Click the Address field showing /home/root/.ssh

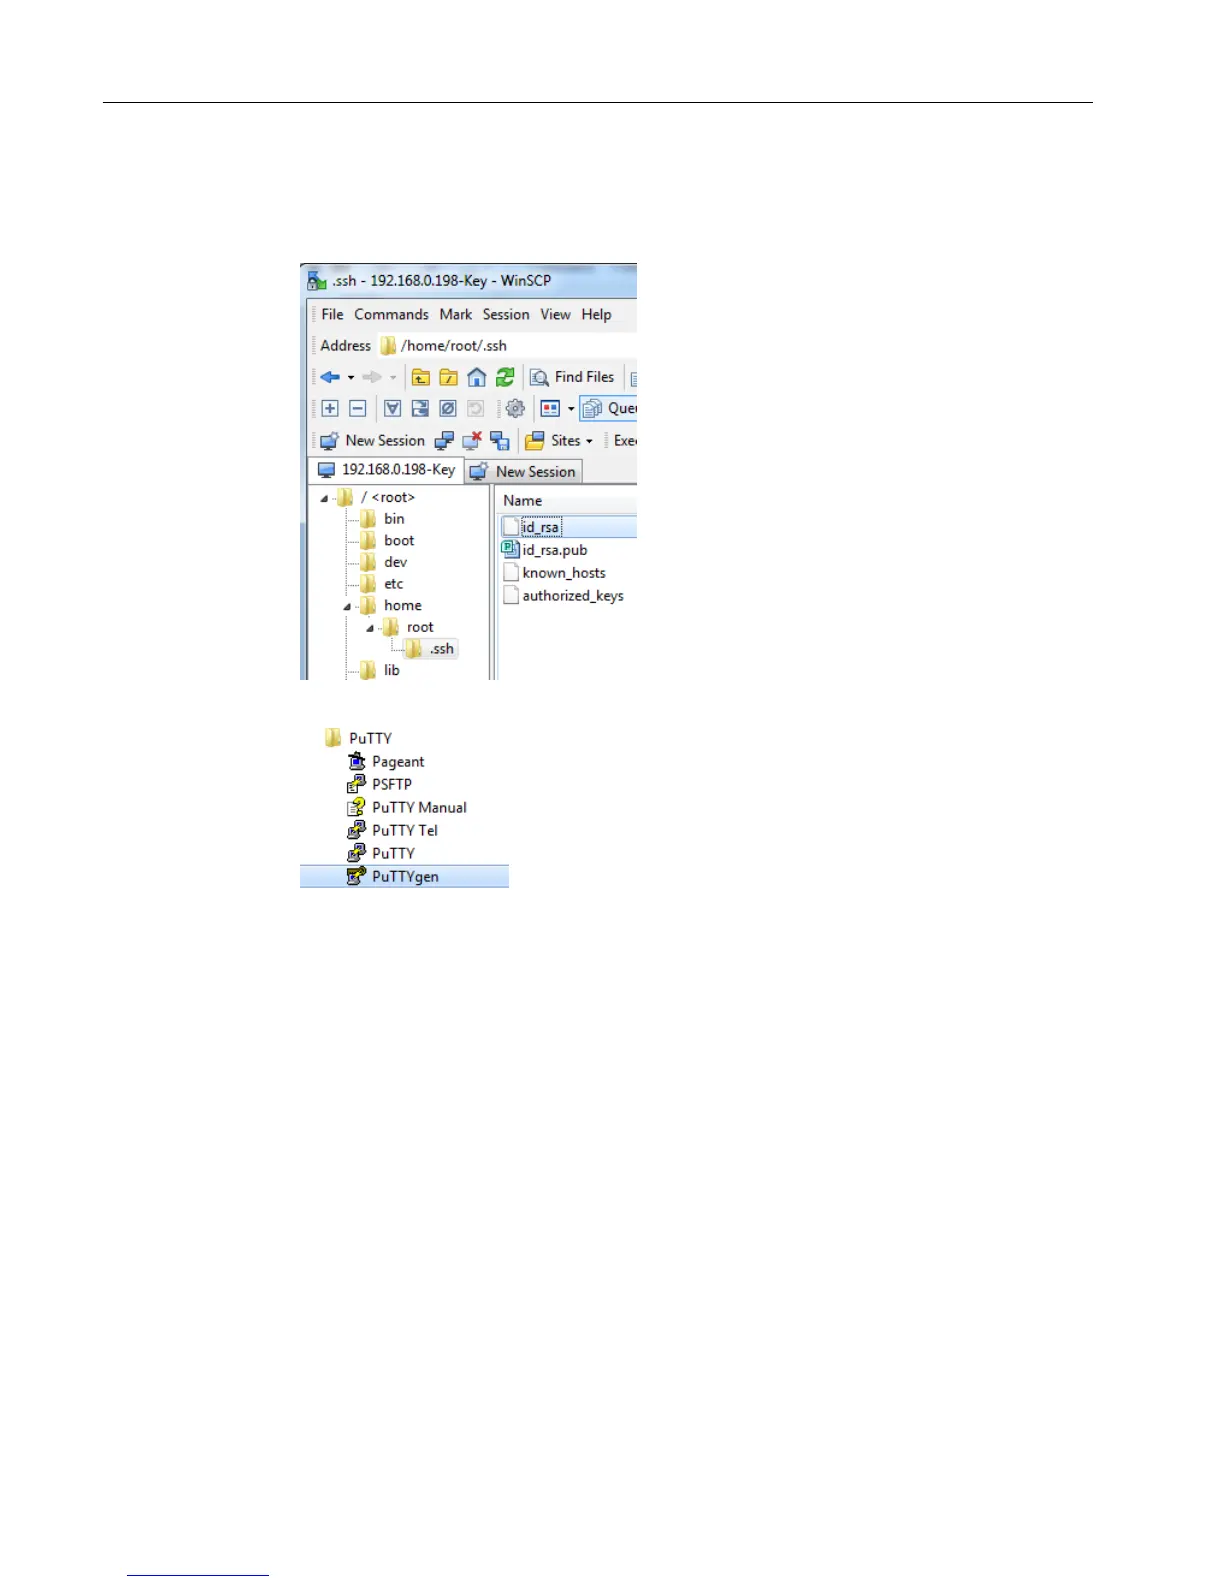[x=507, y=345]
